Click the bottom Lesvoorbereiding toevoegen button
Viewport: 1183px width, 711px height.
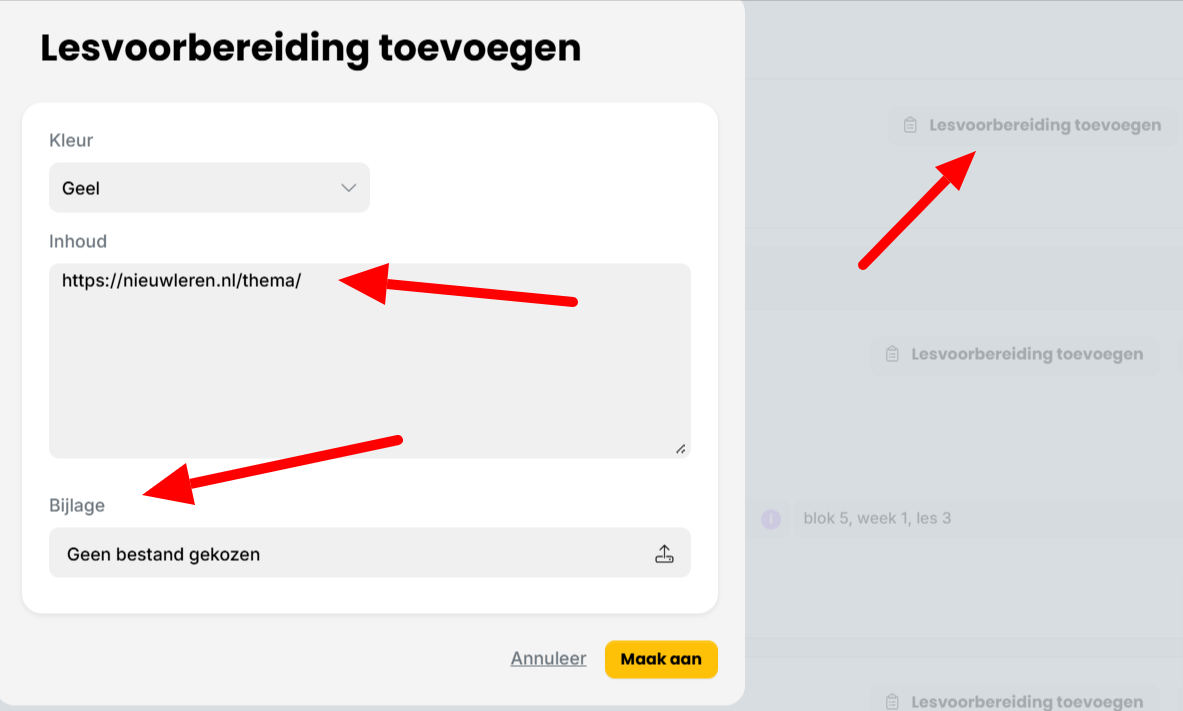tap(1015, 701)
